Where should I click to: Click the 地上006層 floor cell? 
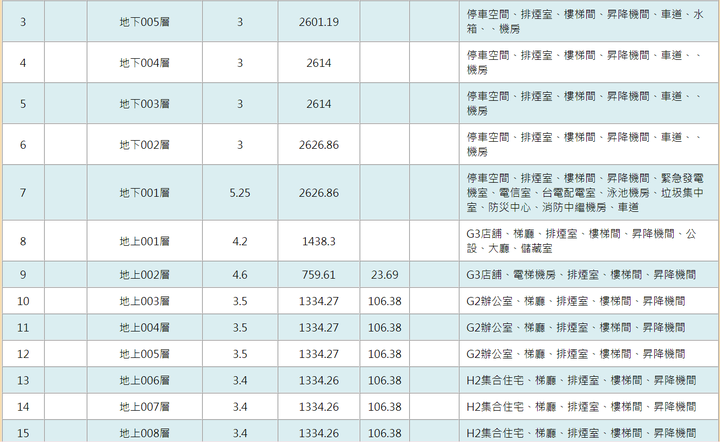click(145, 380)
